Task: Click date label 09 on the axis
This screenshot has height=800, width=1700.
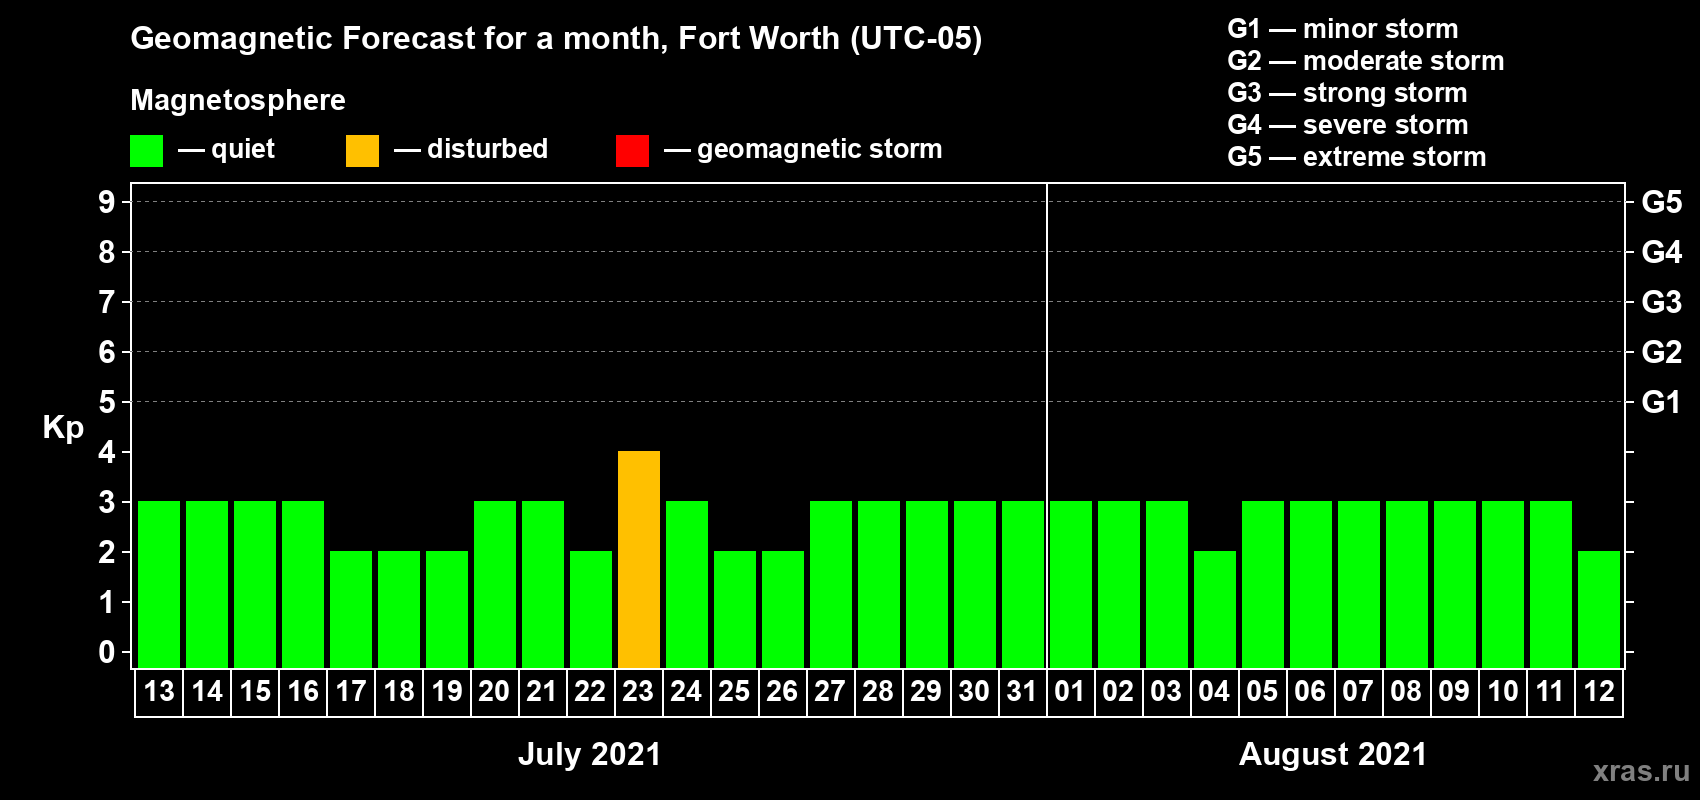Action: pos(1454,692)
